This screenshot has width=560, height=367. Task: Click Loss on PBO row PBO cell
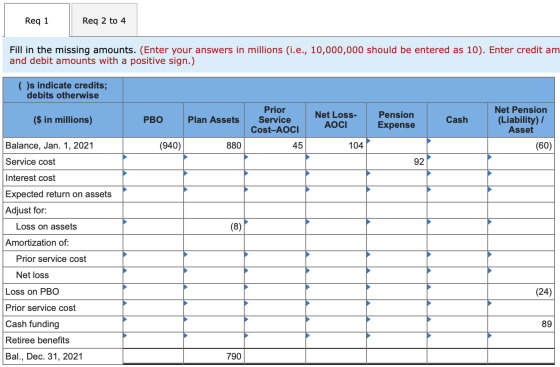[153, 291]
